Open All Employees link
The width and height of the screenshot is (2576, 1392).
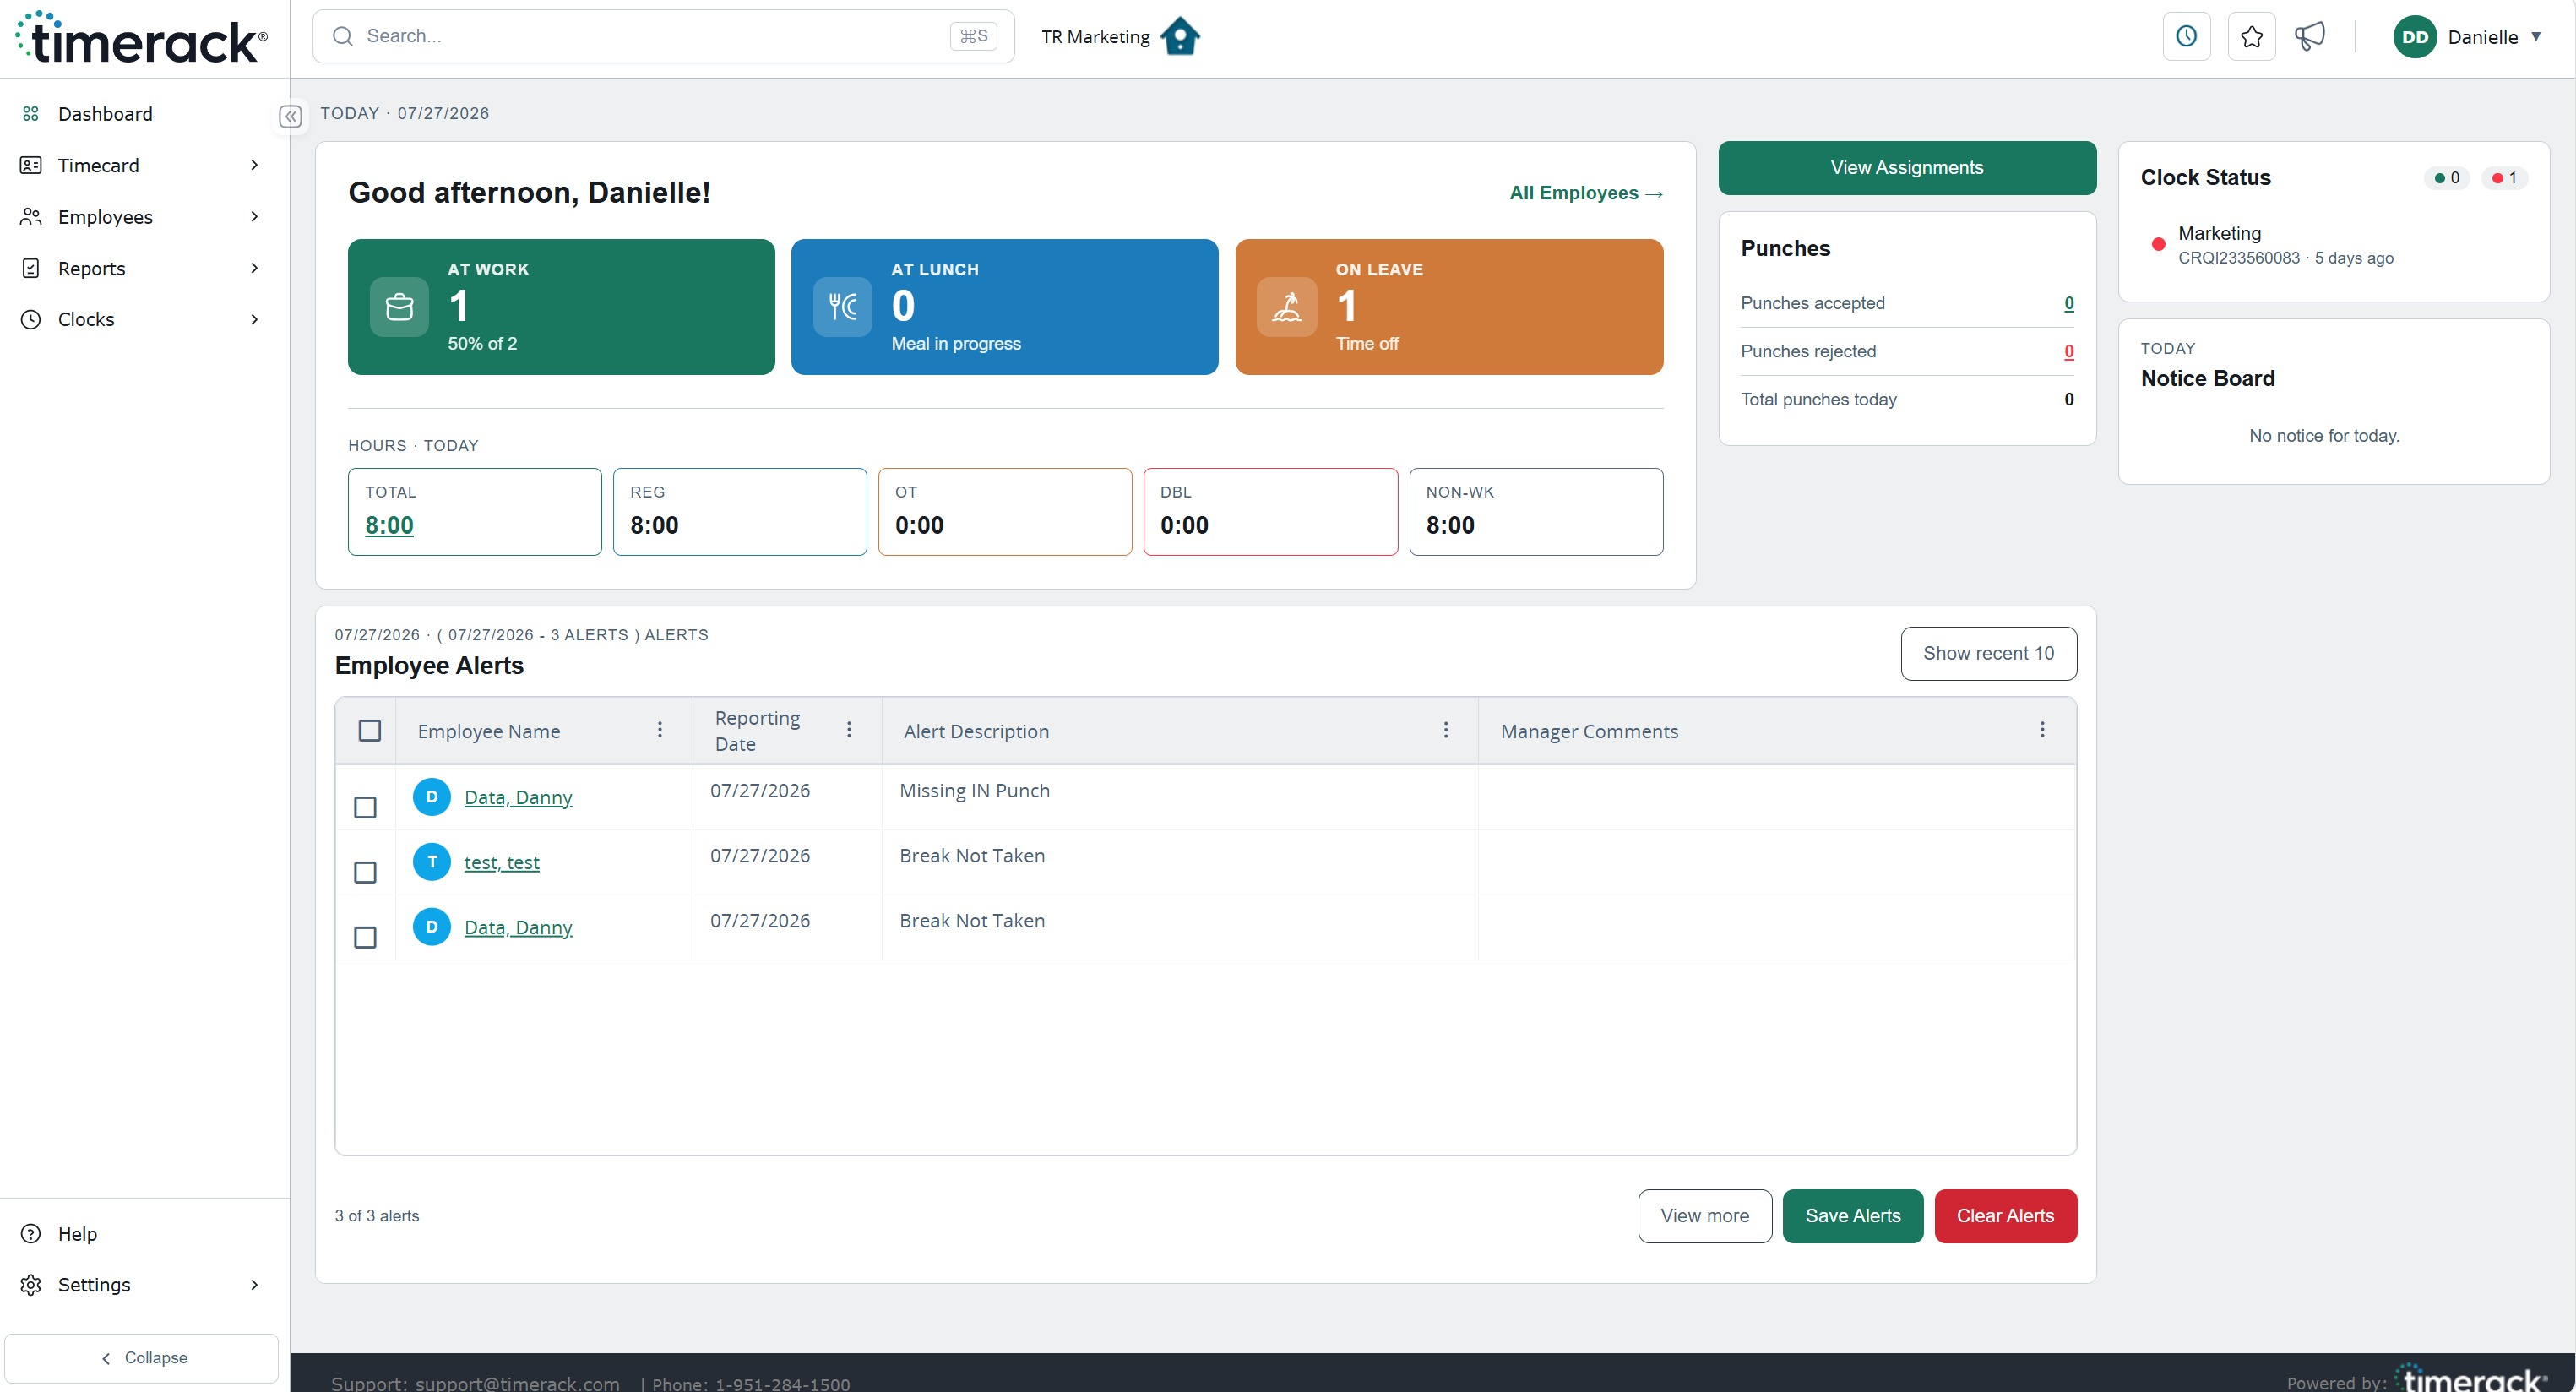coord(1586,193)
